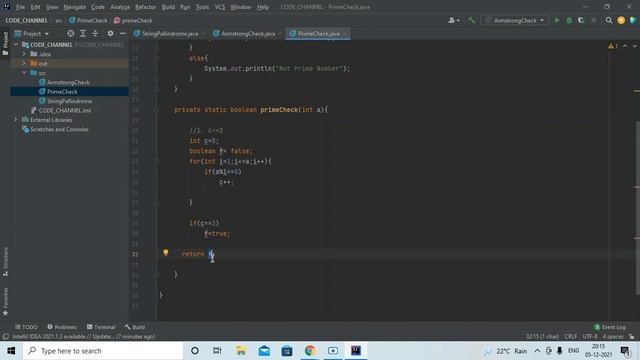Build project with hammer icon
Viewport: 640px width, 360px height.
pos(471,20)
